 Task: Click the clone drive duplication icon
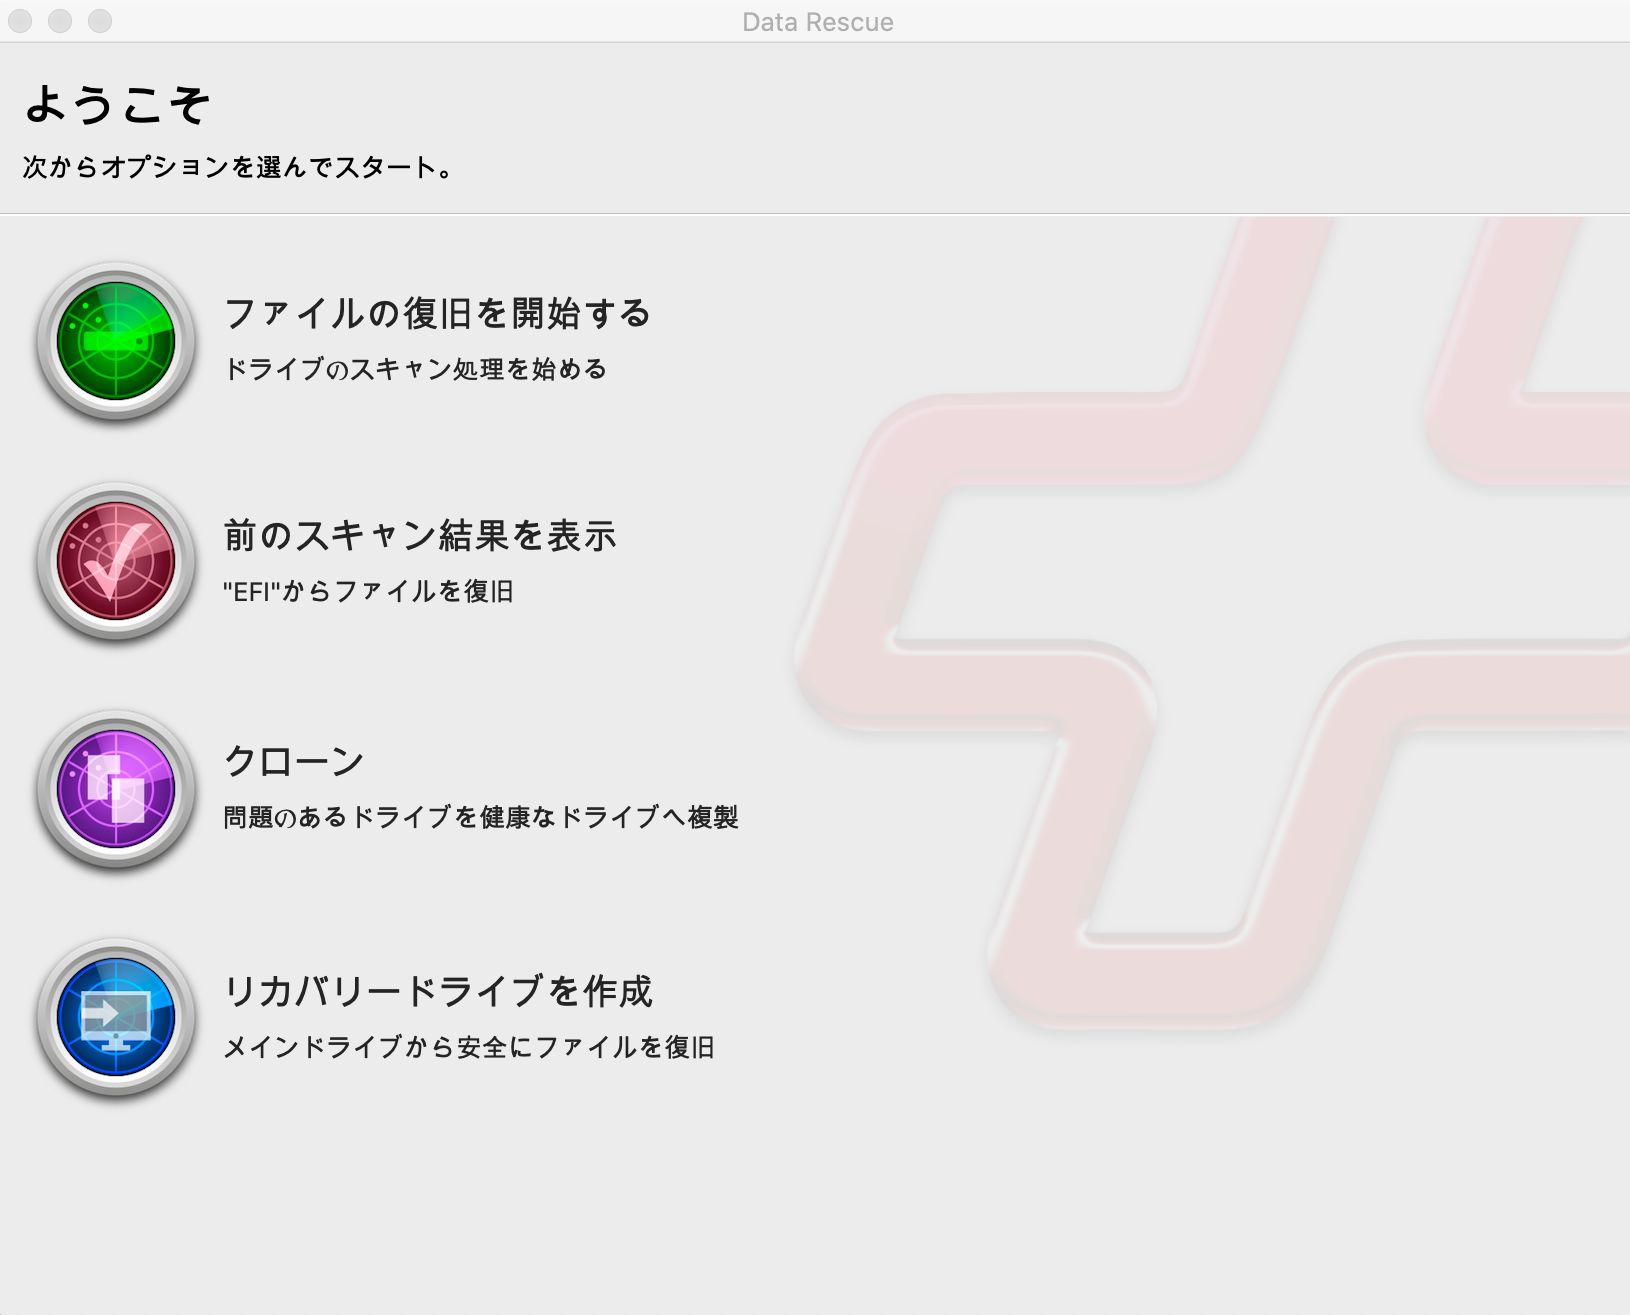[x=115, y=790]
